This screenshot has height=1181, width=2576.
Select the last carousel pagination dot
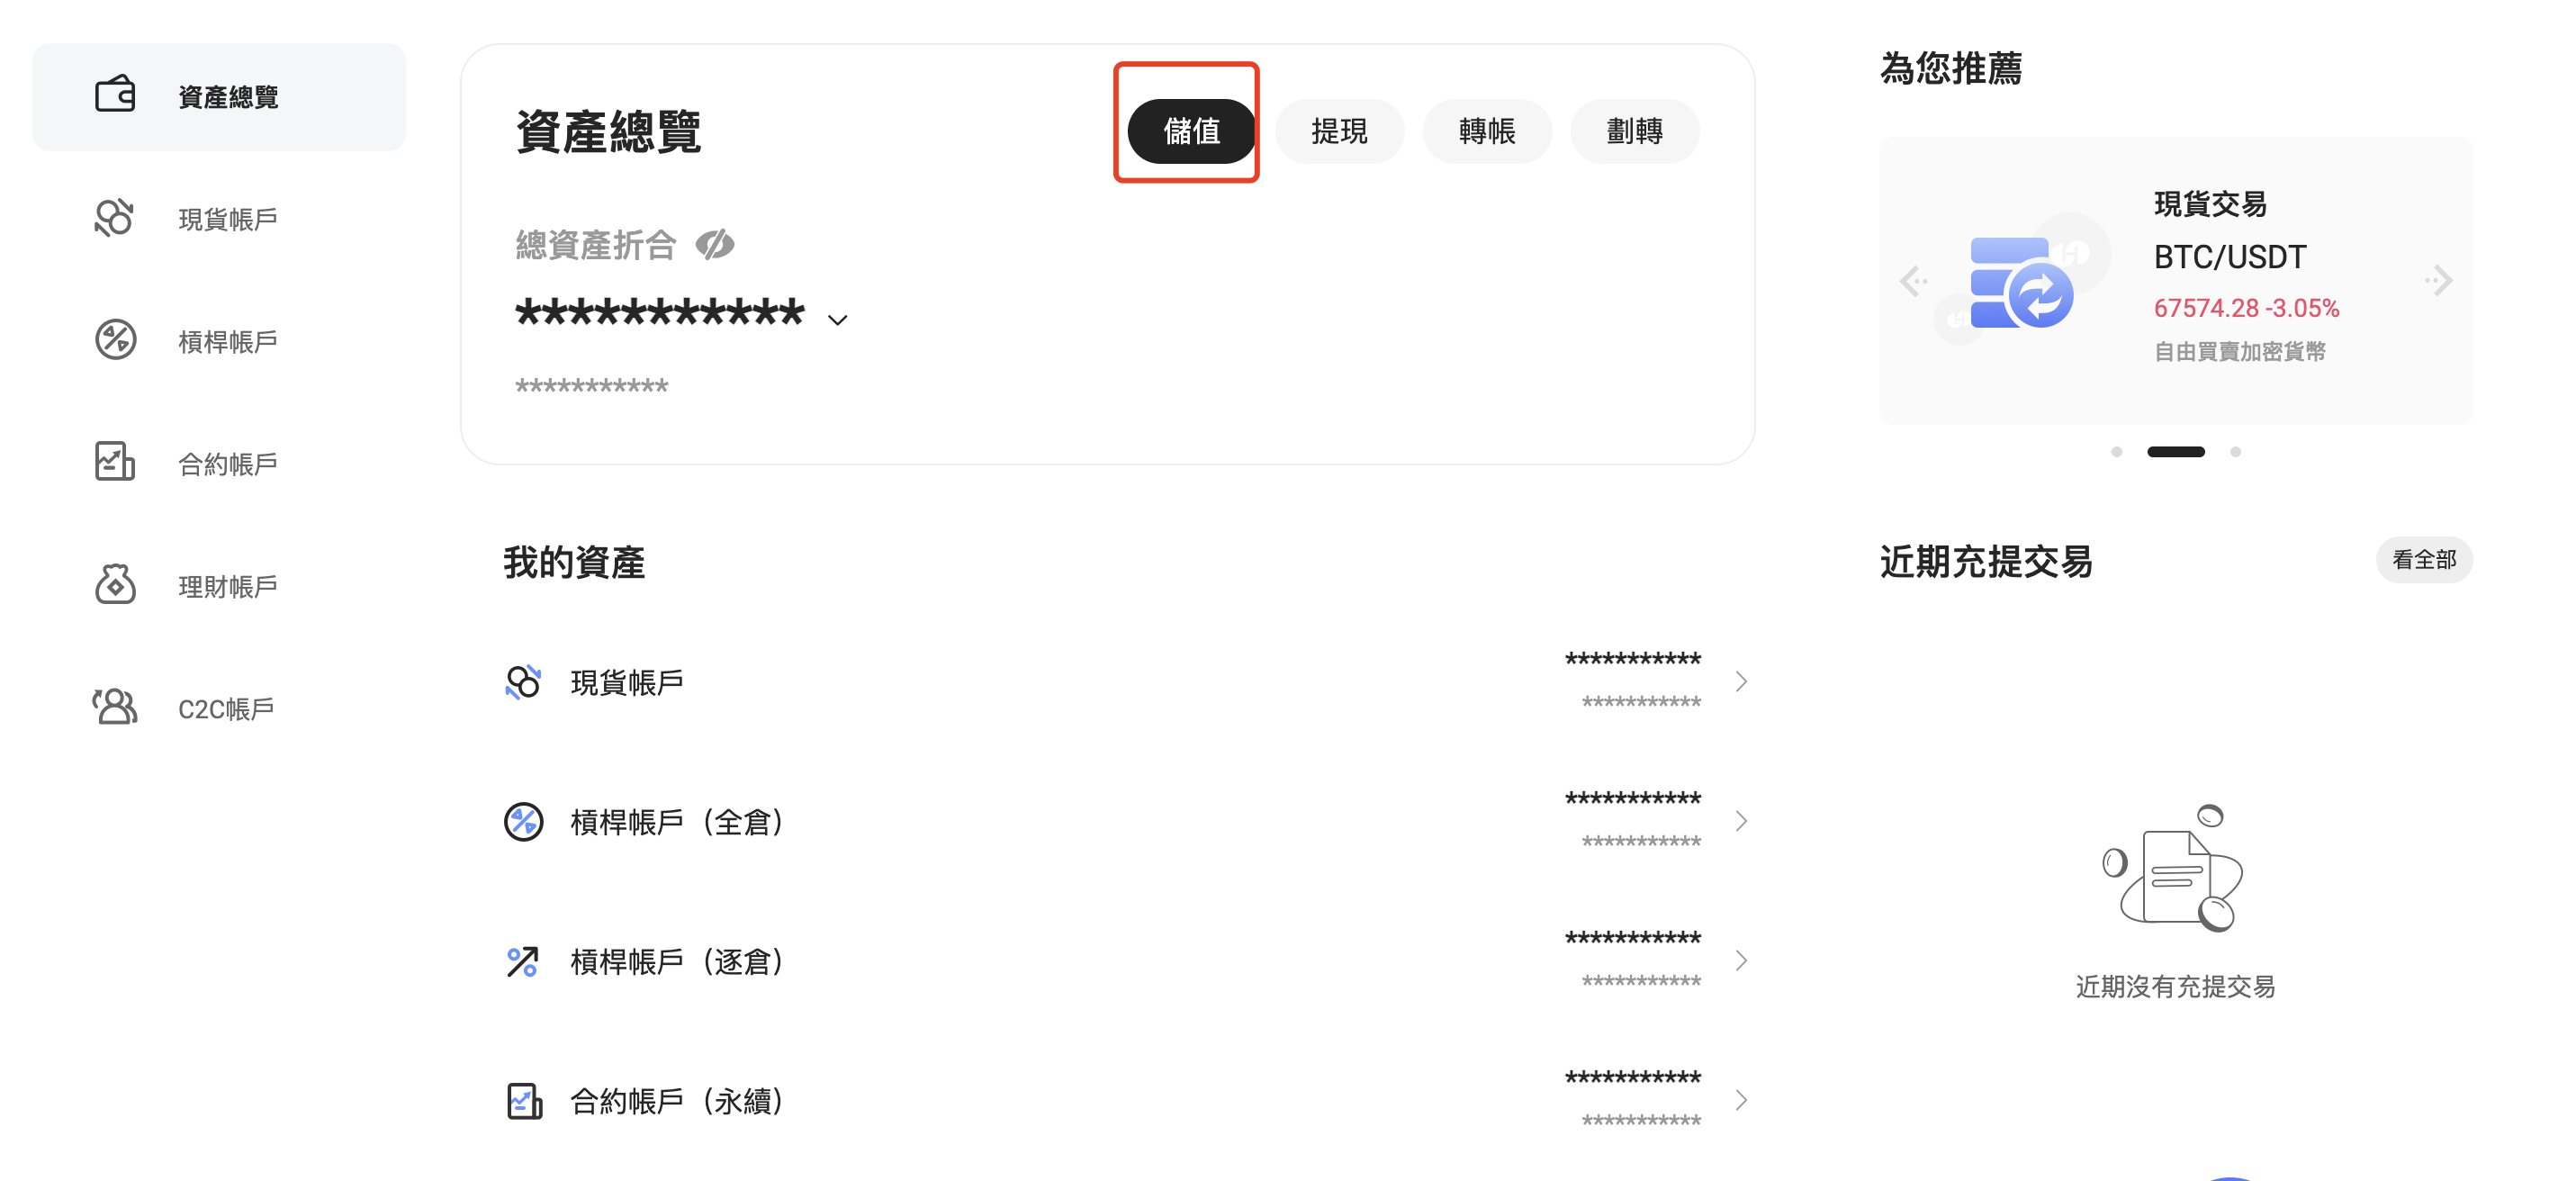[2236, 452]
